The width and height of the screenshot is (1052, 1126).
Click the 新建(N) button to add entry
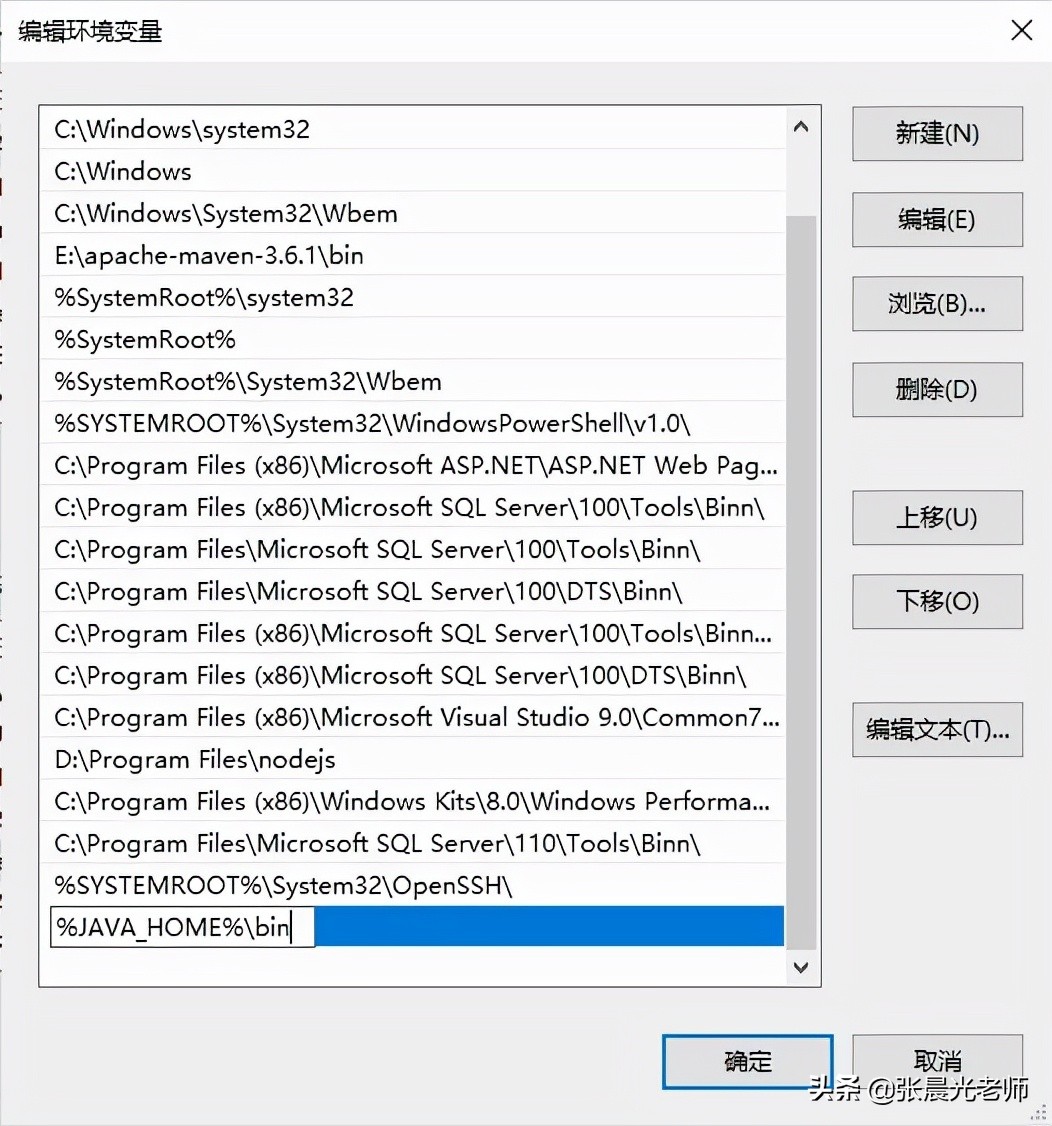pos(936,133)
